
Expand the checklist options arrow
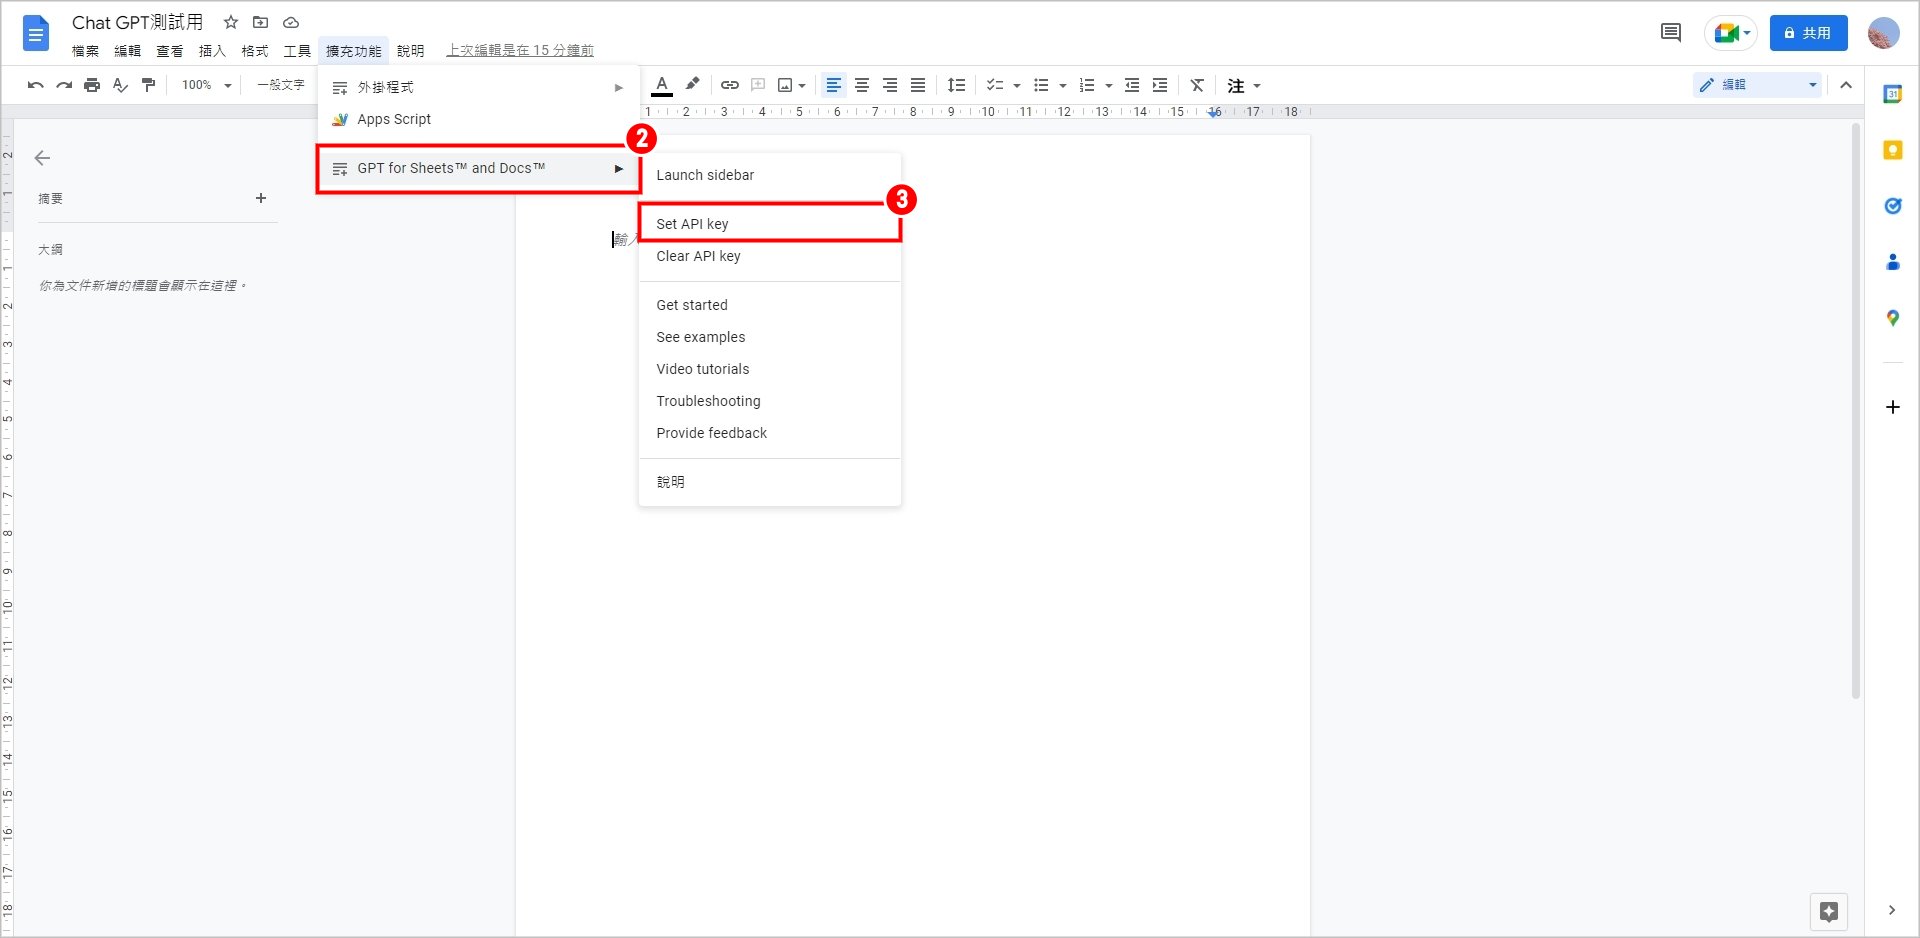[x=1017, y=86]
